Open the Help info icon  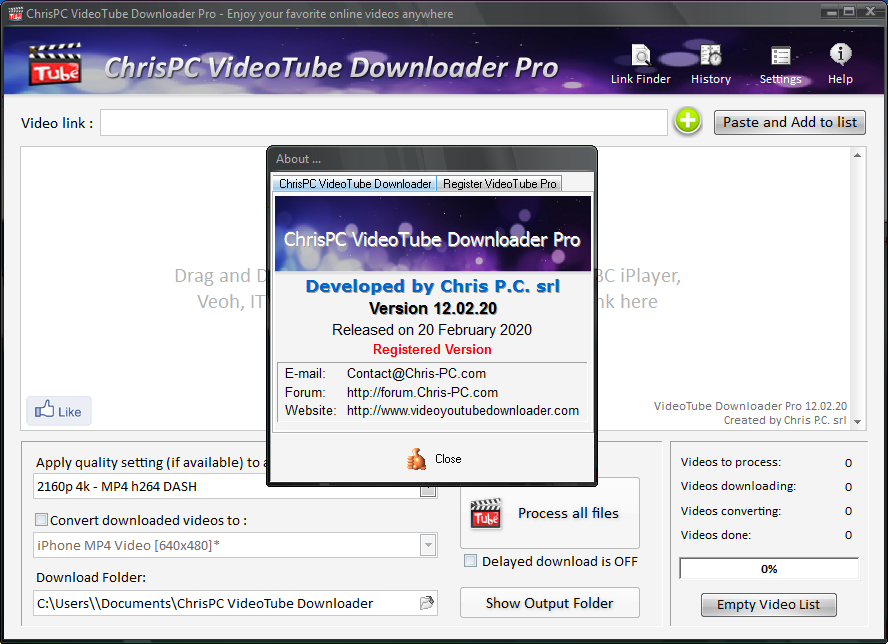pos(840,64)
